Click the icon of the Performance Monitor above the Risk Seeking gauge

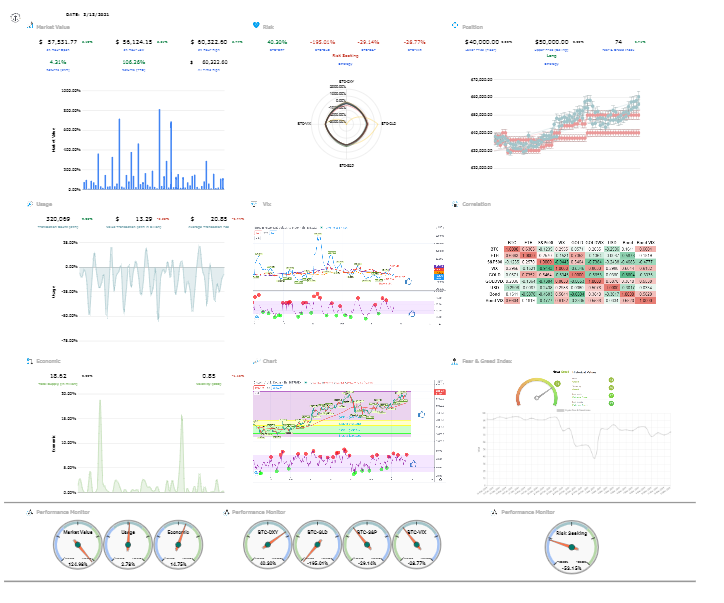click(x=494, y=512)
